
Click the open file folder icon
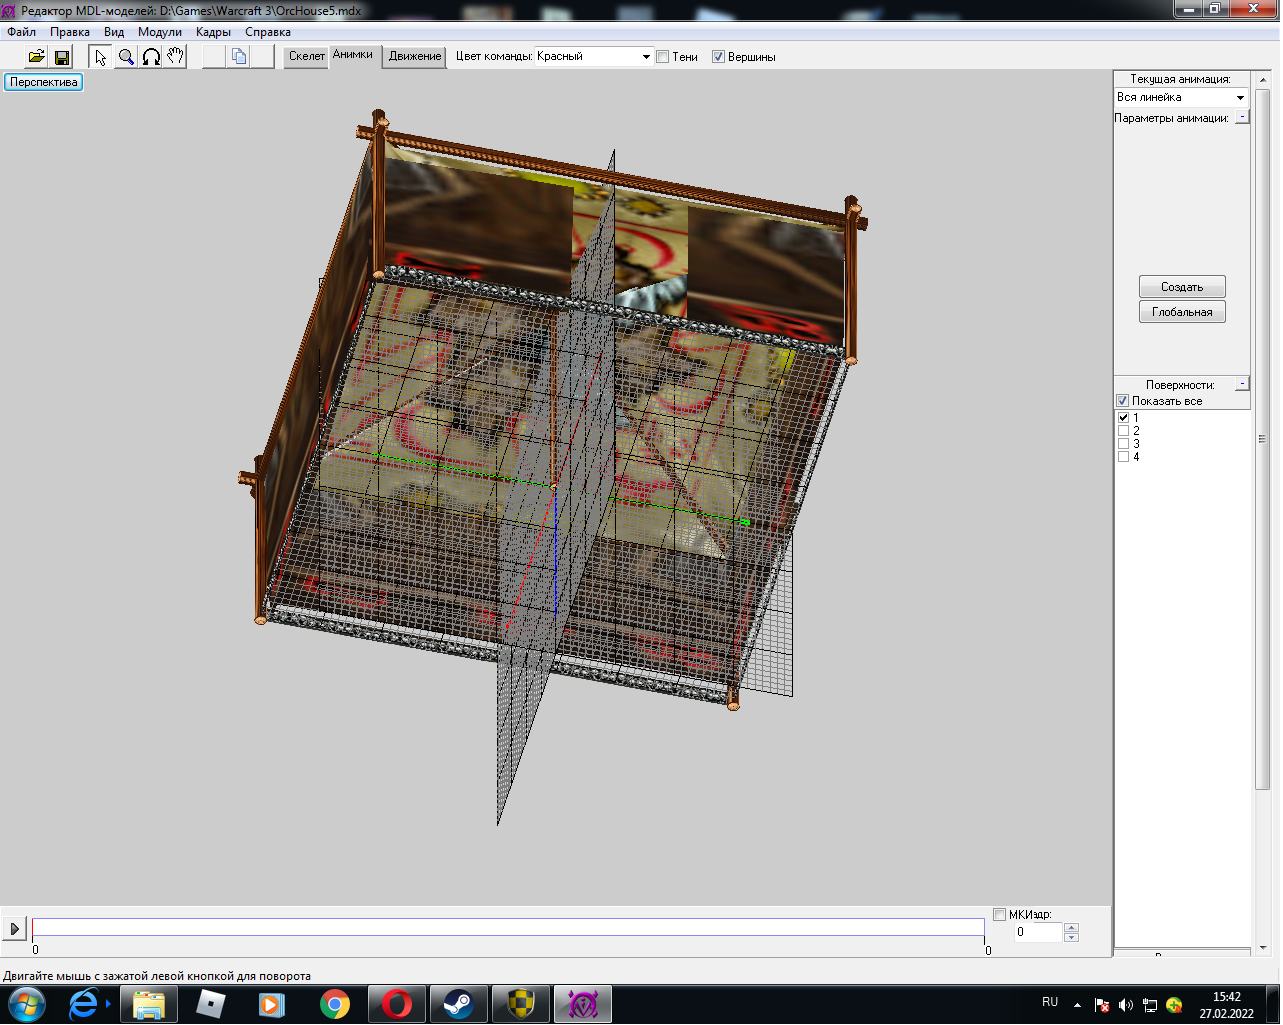pos(36,57)
